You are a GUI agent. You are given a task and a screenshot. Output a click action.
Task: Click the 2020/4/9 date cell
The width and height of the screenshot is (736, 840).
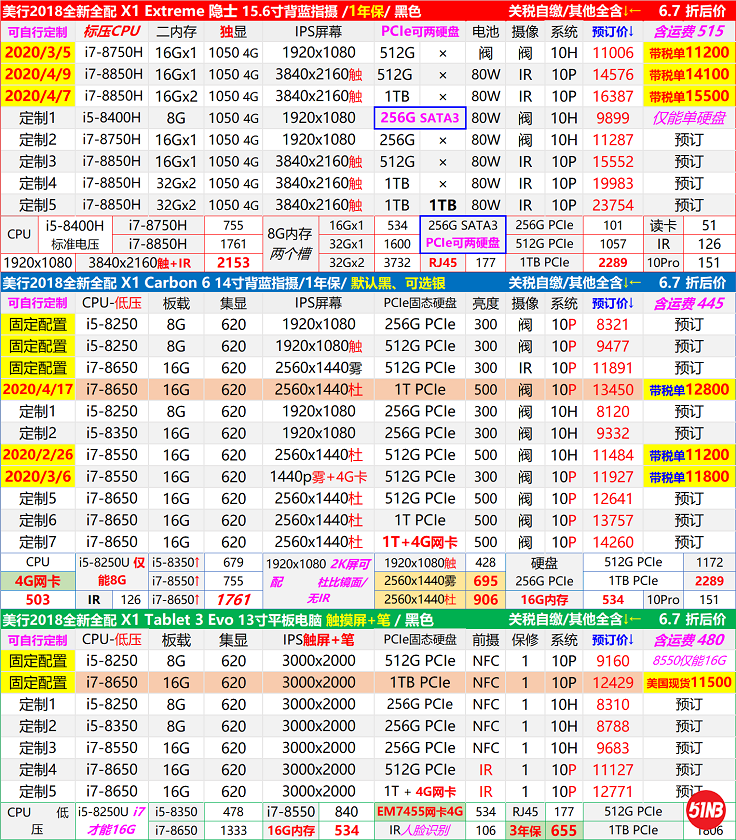click(x=36, y=75)
